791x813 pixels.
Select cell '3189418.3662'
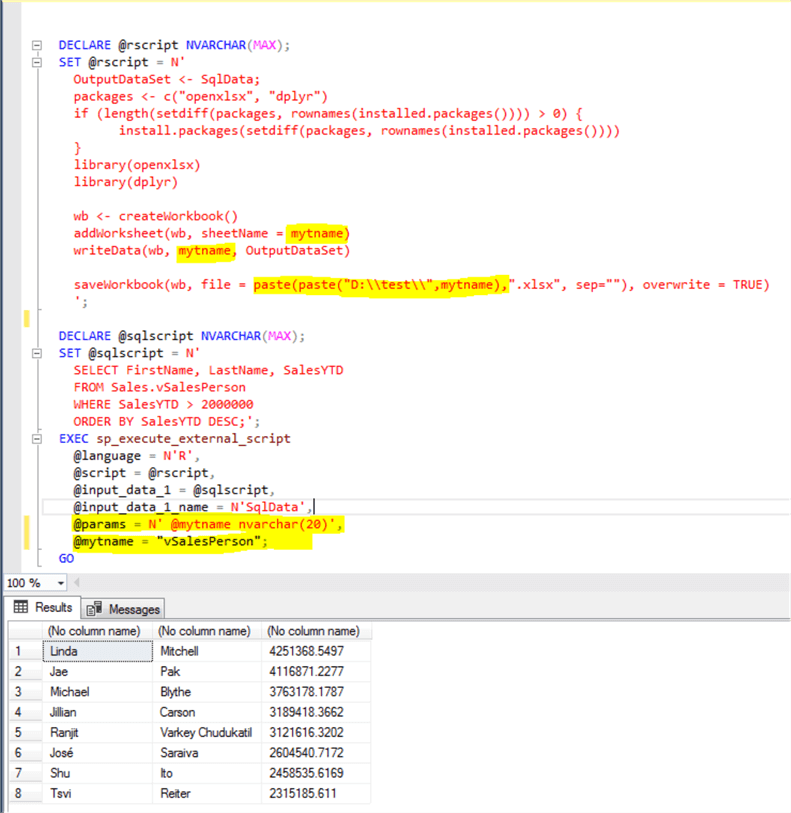pyautogui.click(x=316, y=712)
